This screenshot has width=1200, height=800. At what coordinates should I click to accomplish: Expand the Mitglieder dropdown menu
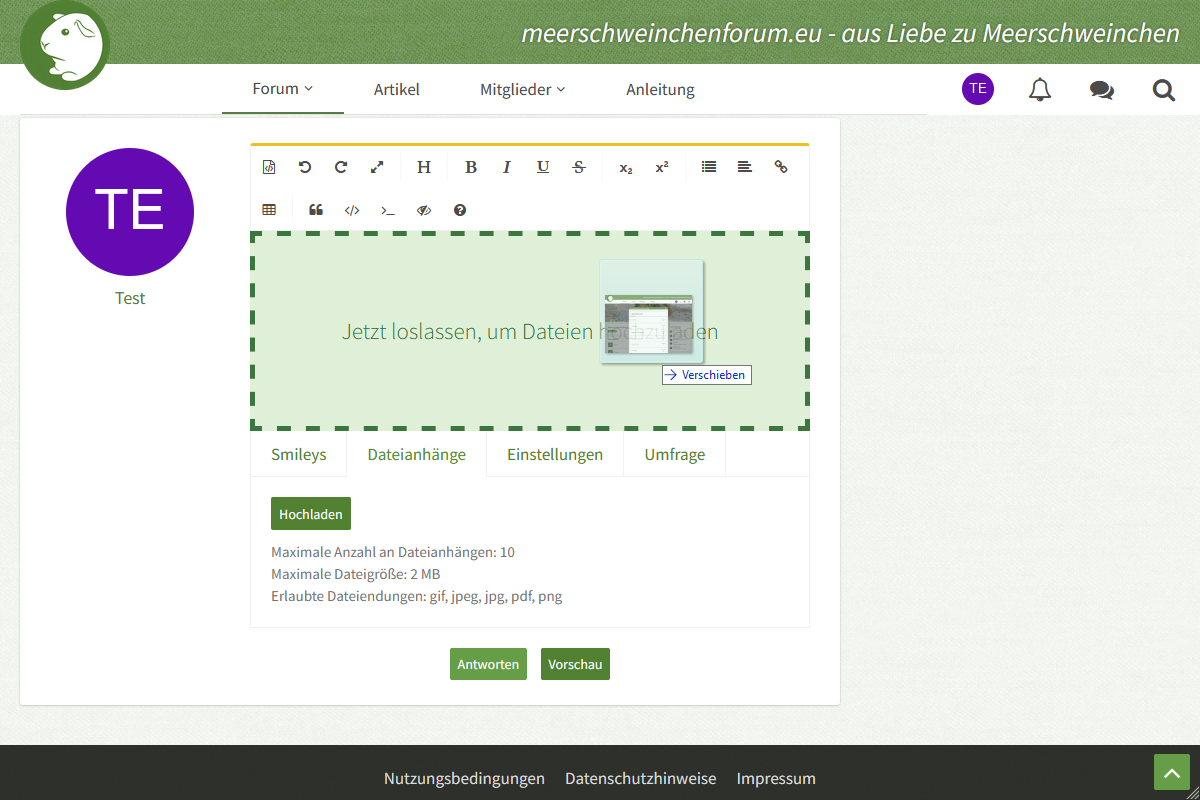tap(522, 90)
